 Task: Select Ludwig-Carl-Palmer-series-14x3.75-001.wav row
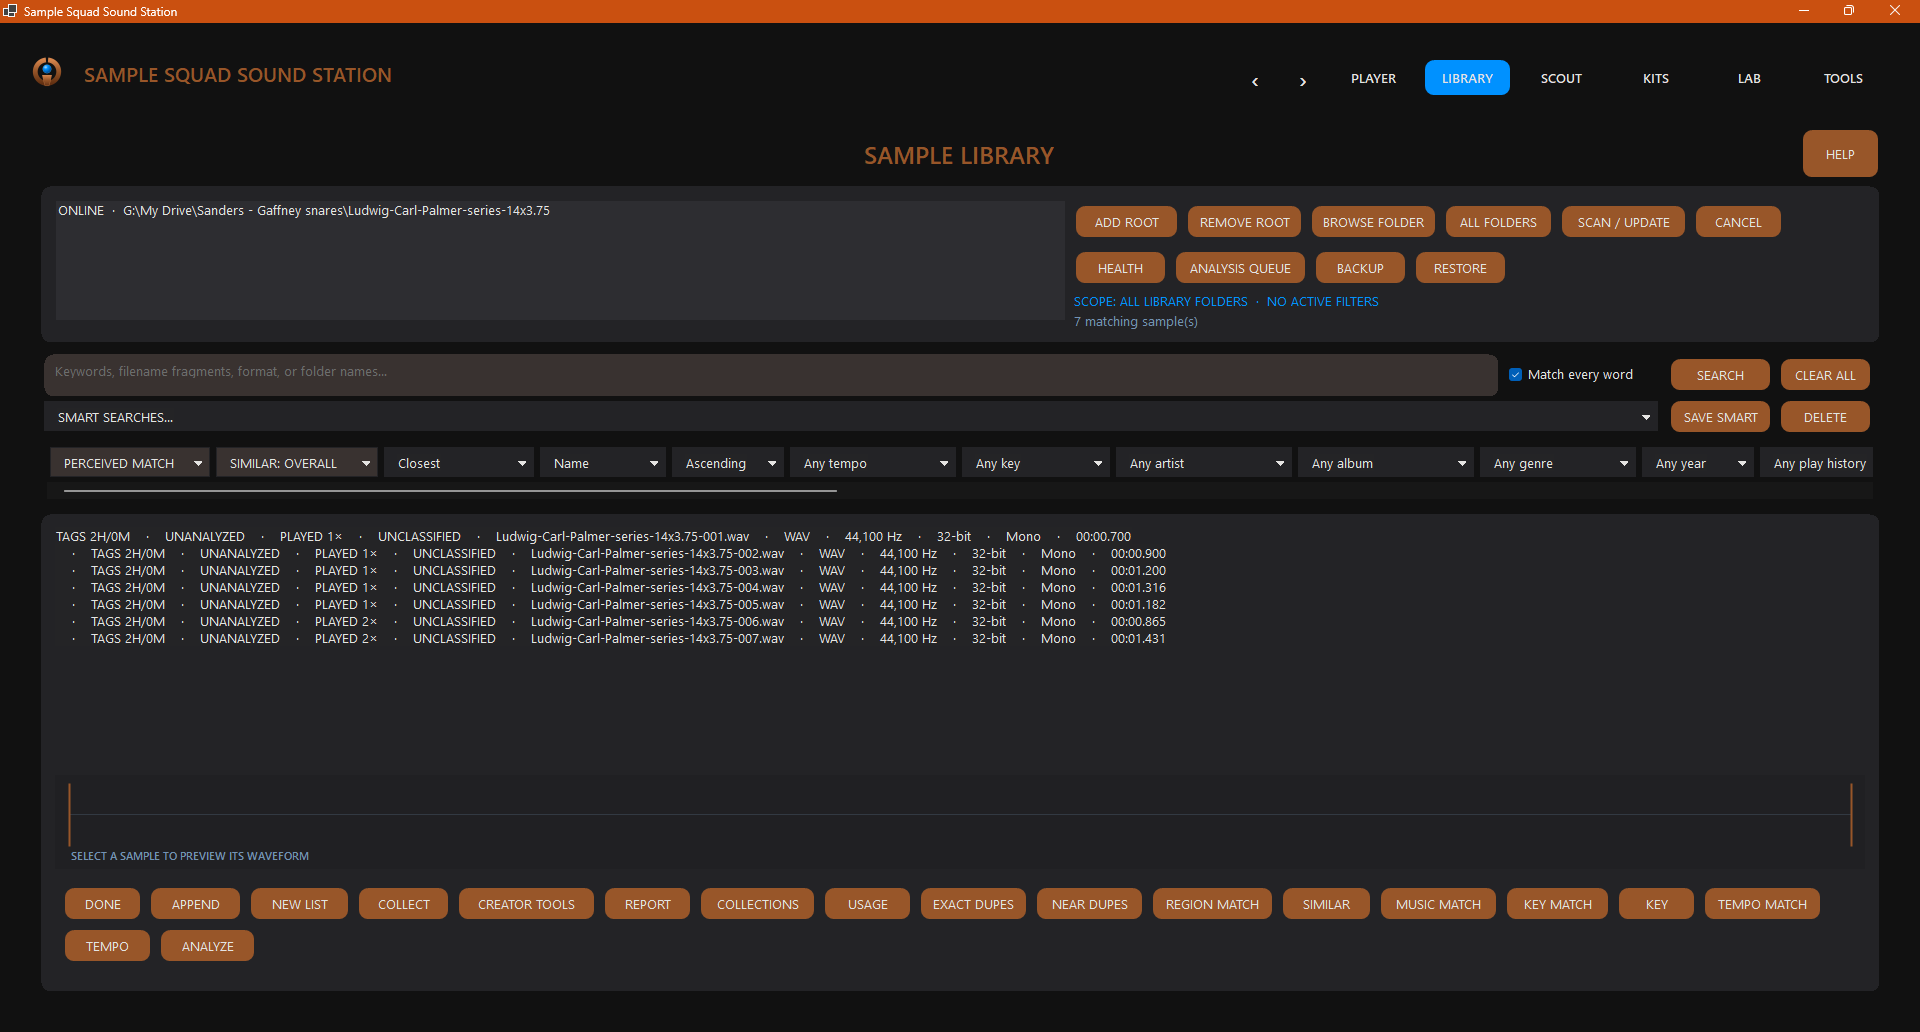(594, 537)
